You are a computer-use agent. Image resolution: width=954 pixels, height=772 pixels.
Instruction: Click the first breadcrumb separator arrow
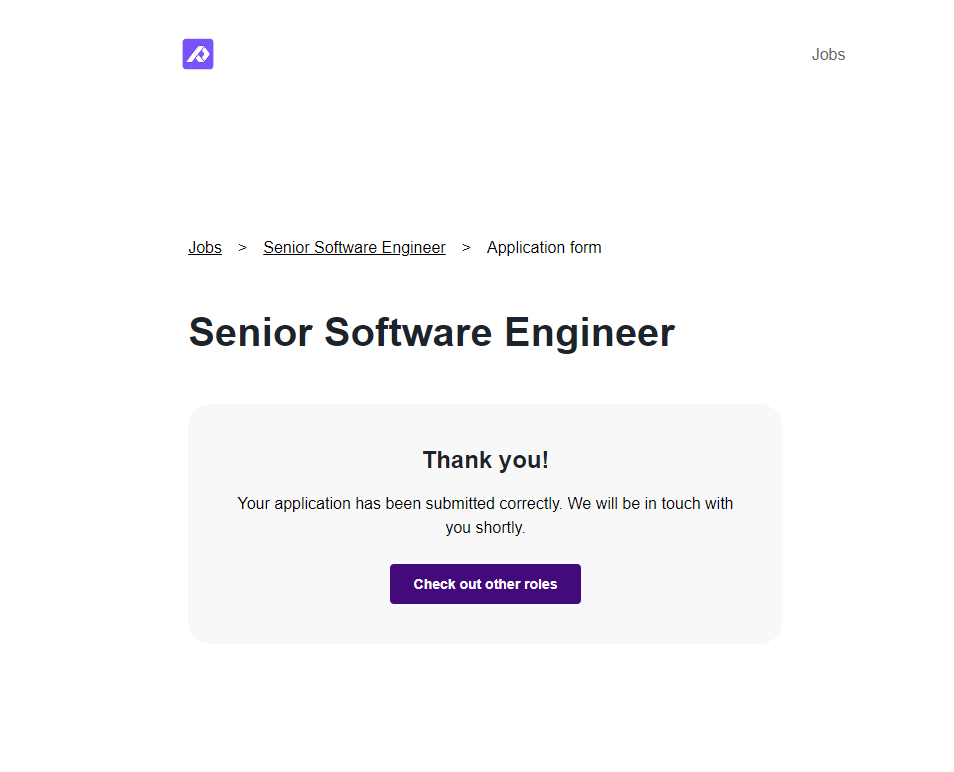coord(242,248)
